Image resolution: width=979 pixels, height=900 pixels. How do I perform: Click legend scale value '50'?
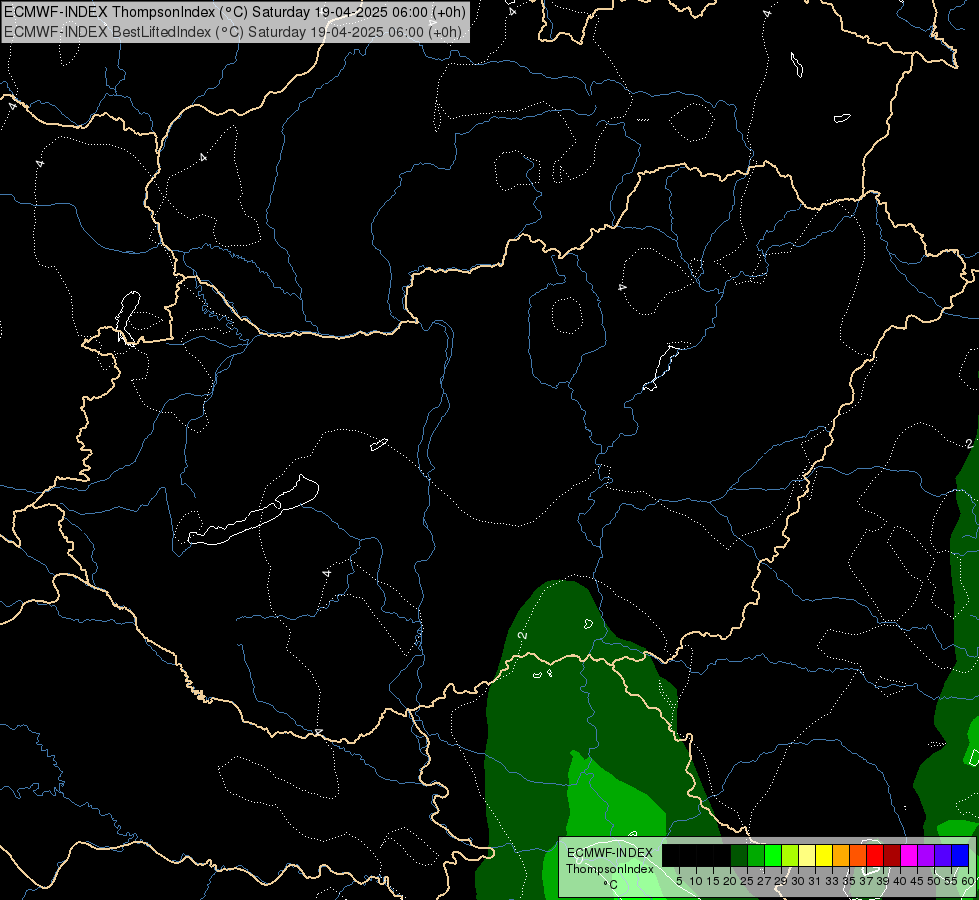(x=934, y=881)
